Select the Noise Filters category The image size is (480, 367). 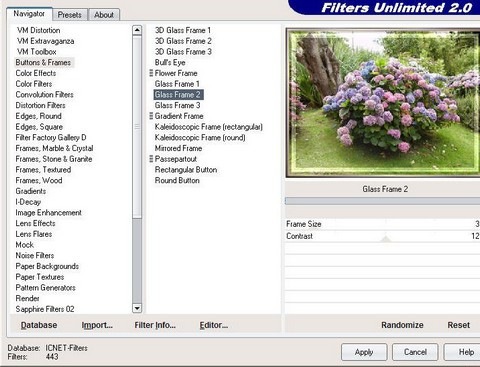tap(35, 255)
